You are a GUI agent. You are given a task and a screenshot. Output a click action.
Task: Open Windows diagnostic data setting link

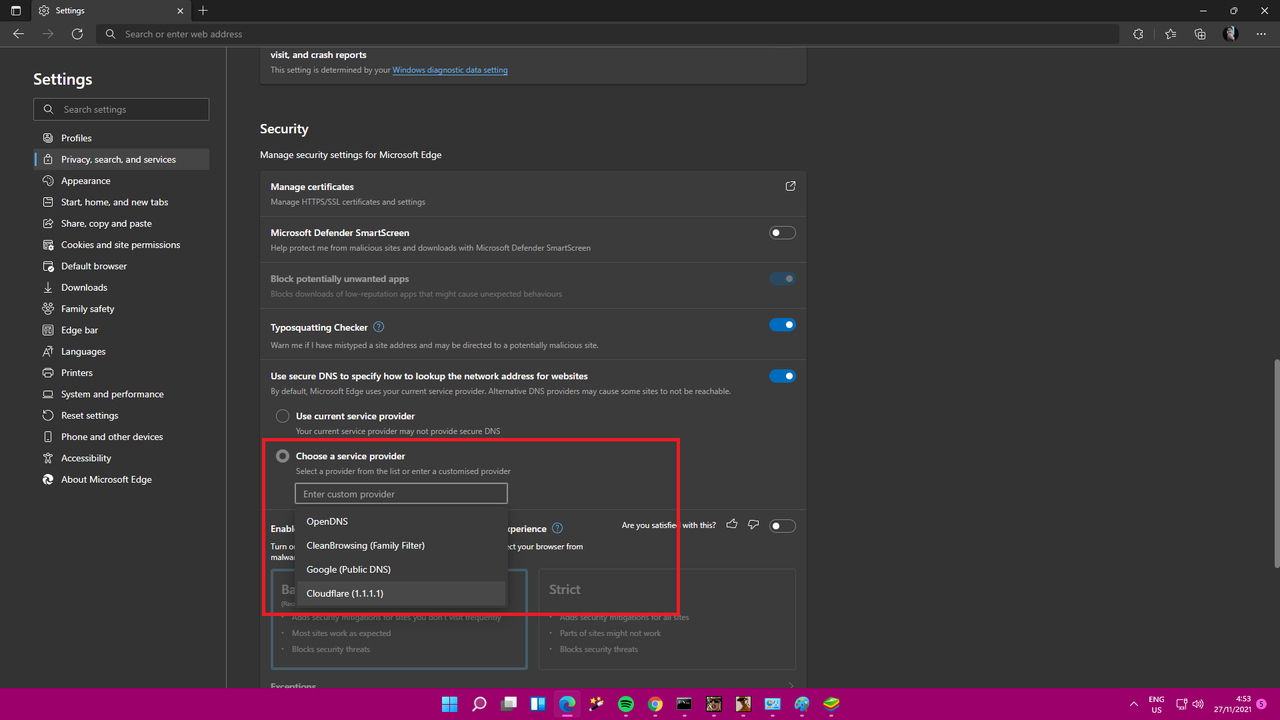(450, 70)
